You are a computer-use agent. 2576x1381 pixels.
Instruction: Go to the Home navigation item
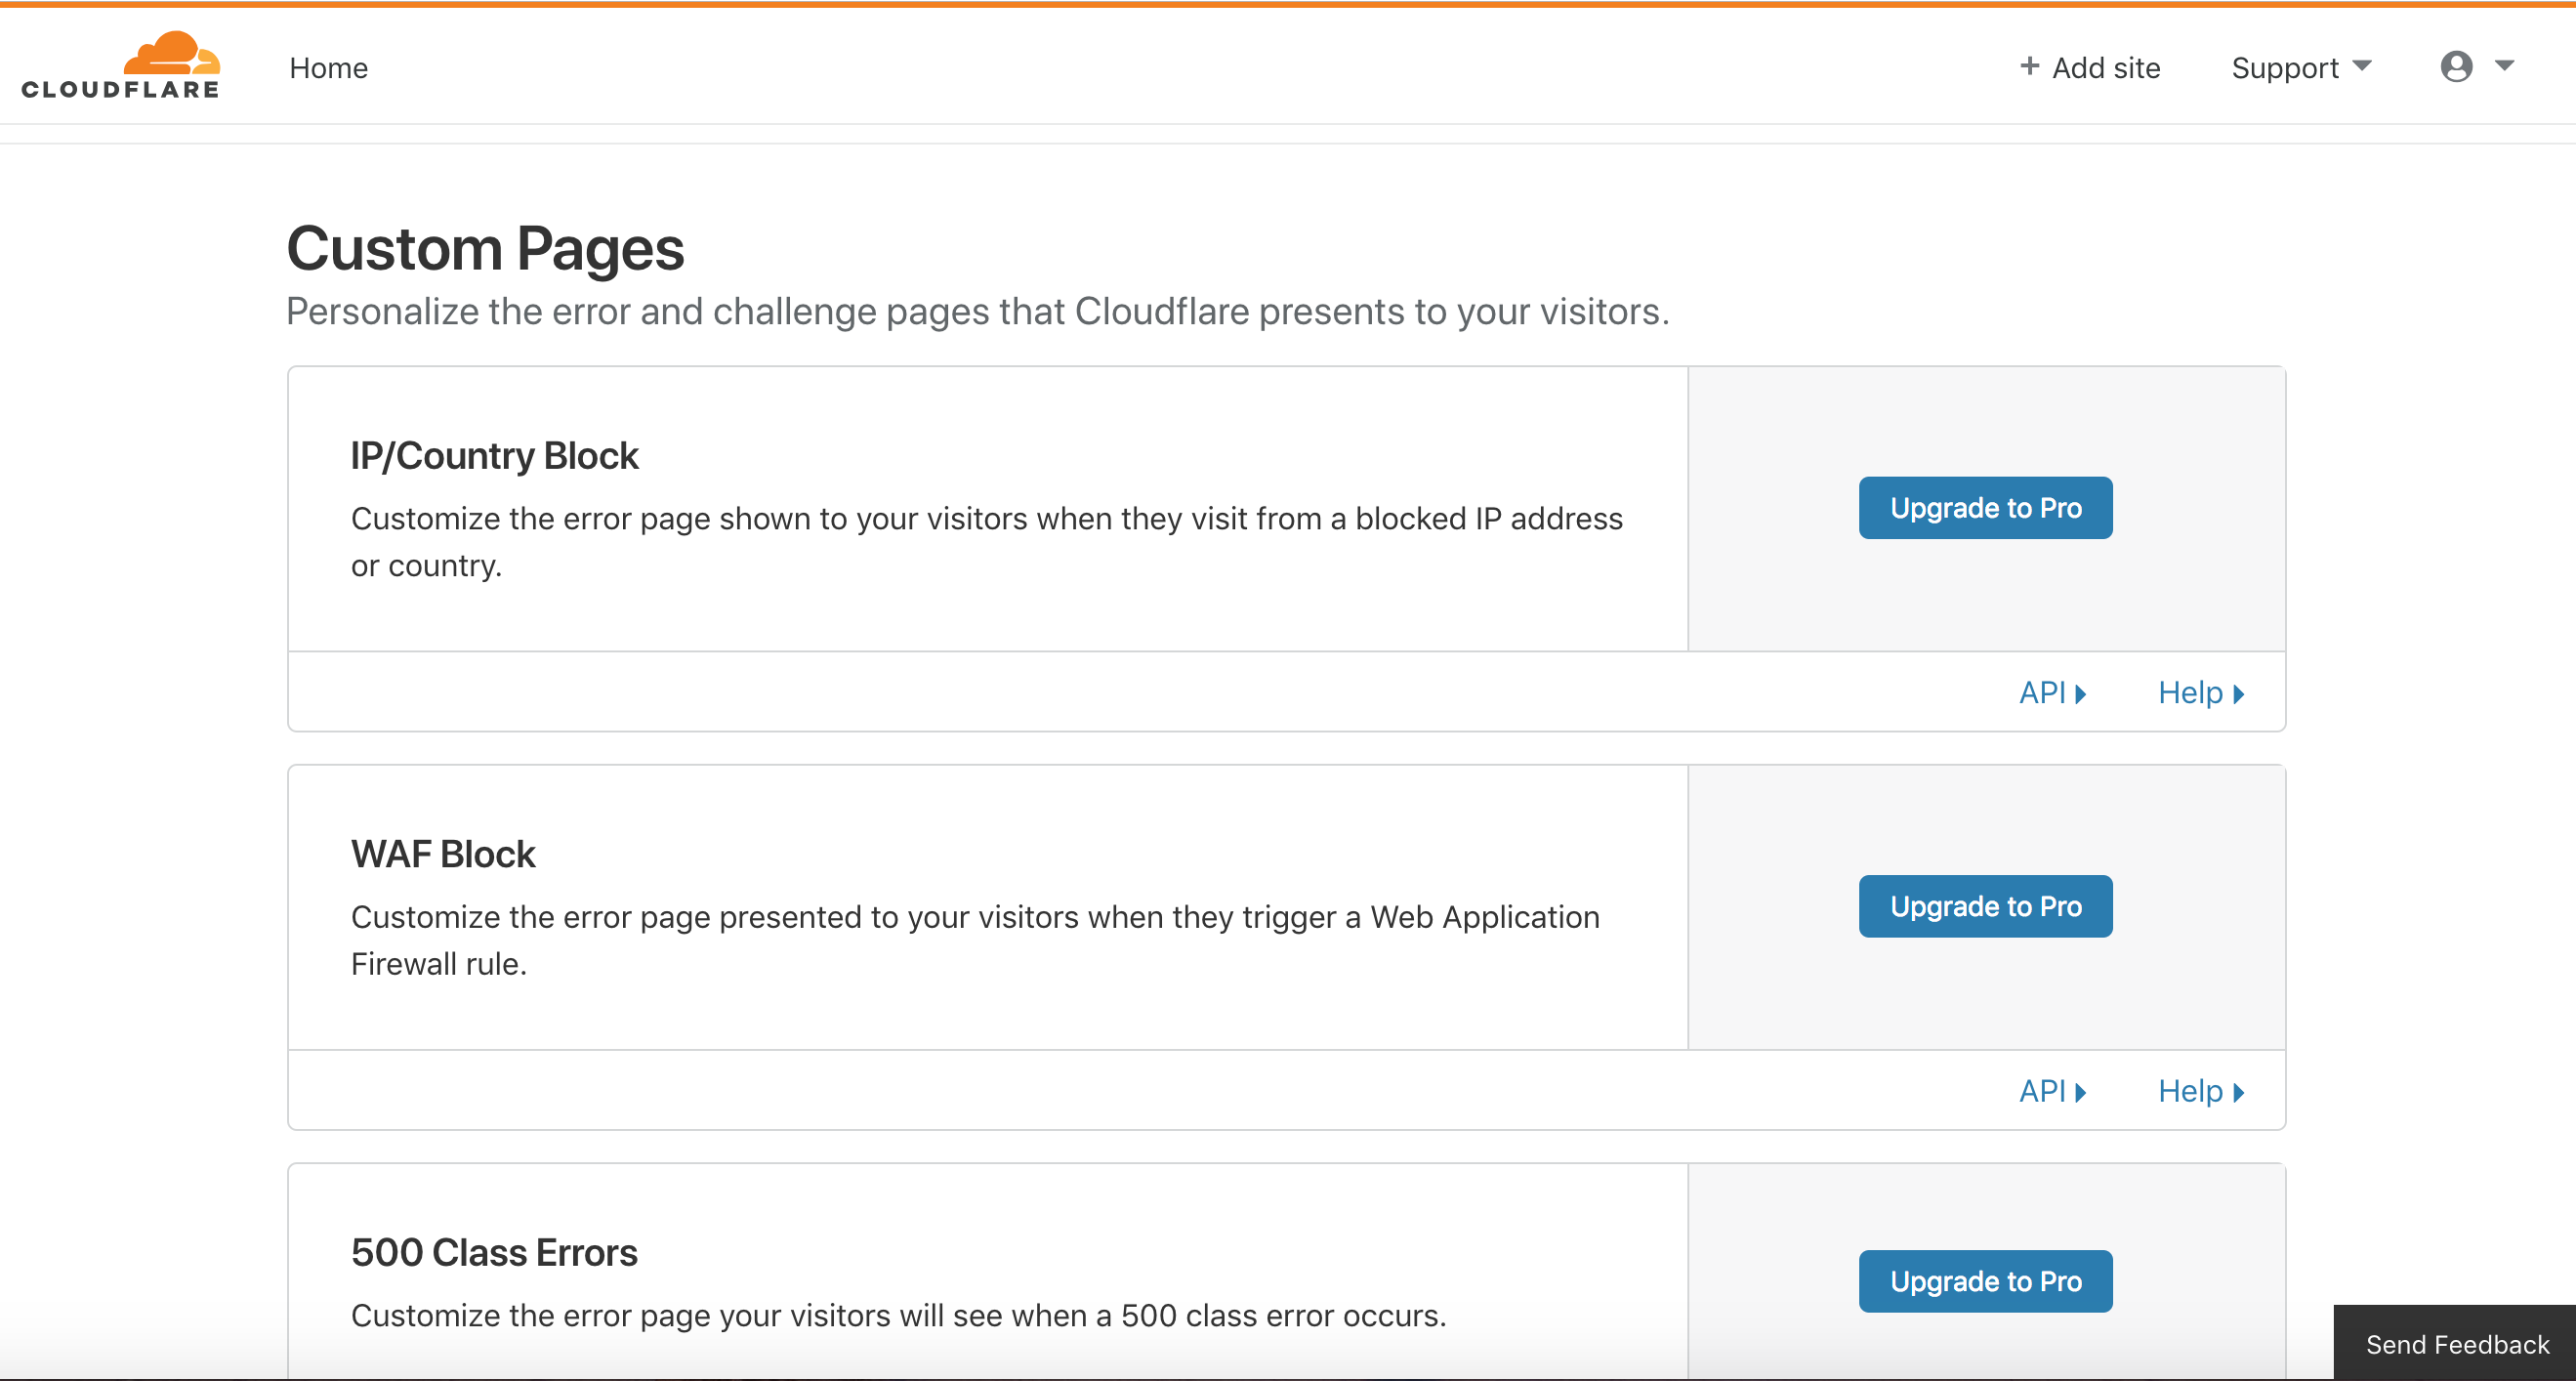(x=328, y=68)
